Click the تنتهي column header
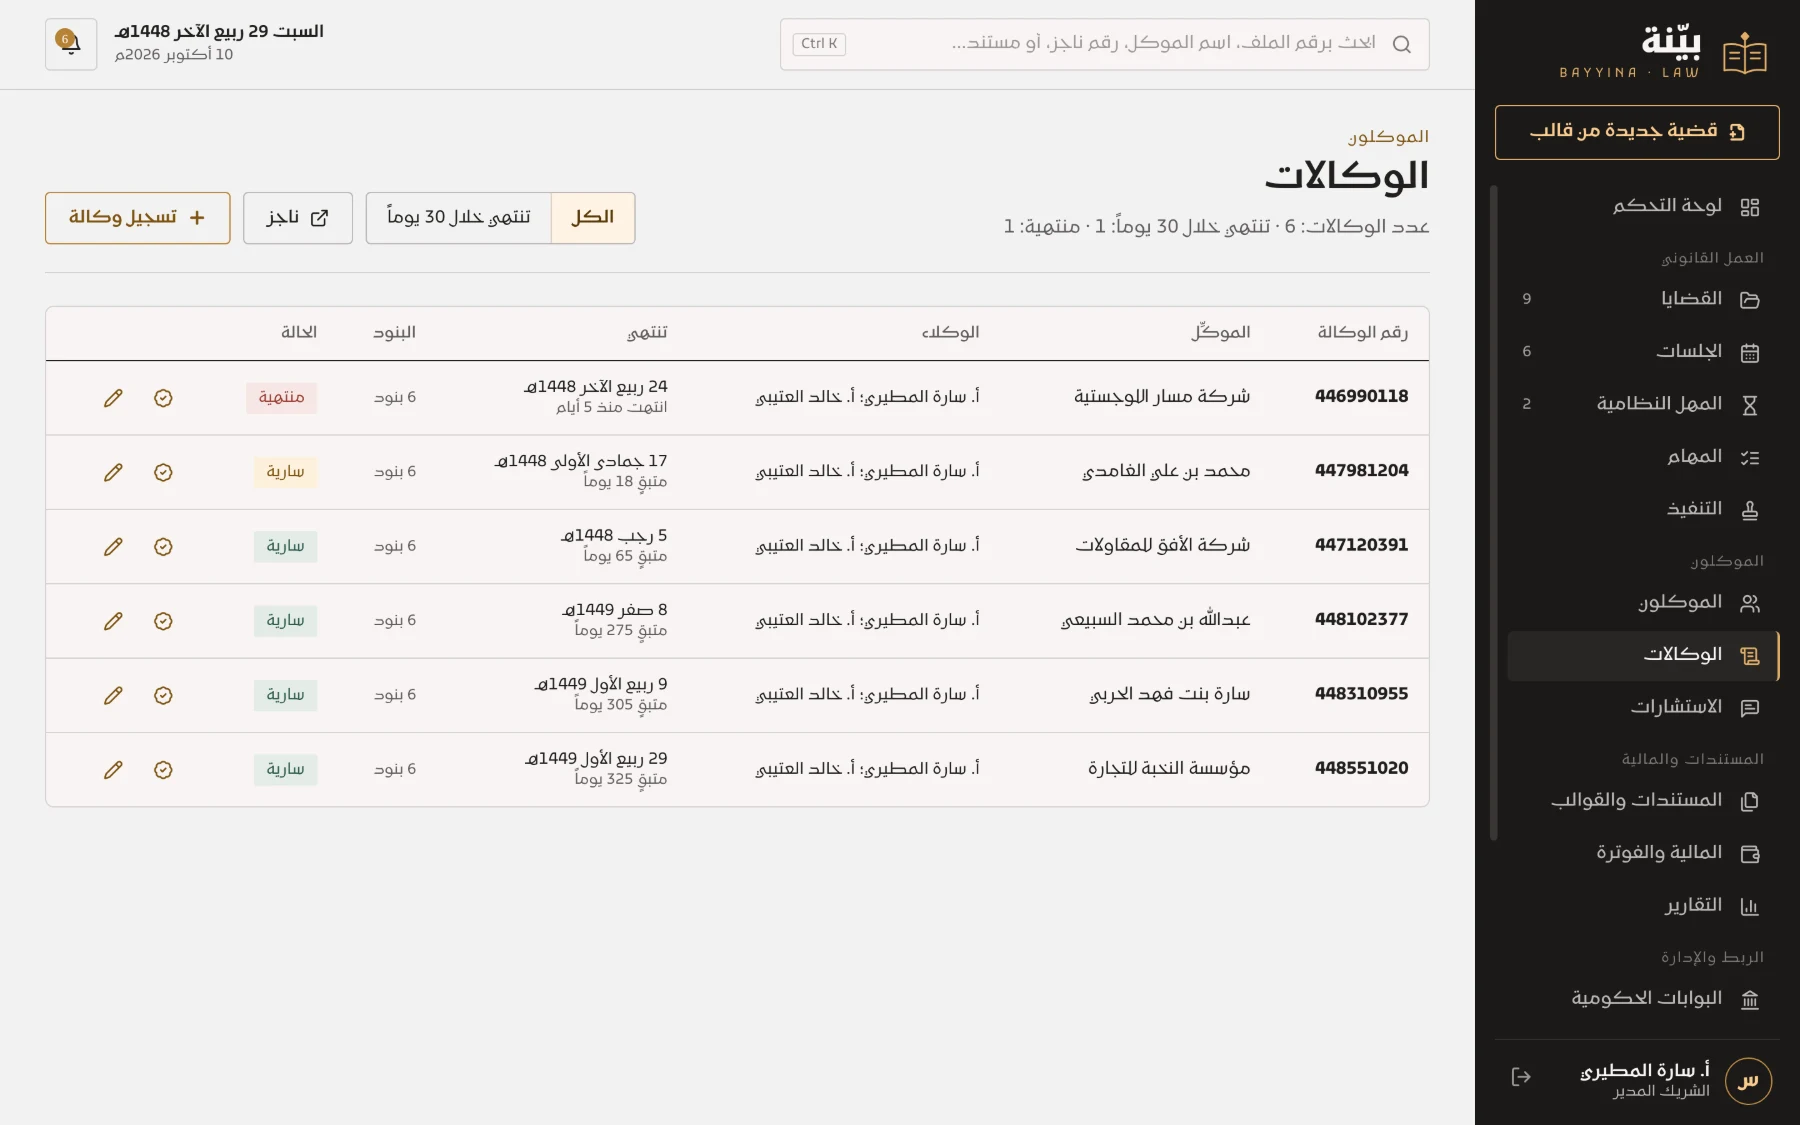 647,333
